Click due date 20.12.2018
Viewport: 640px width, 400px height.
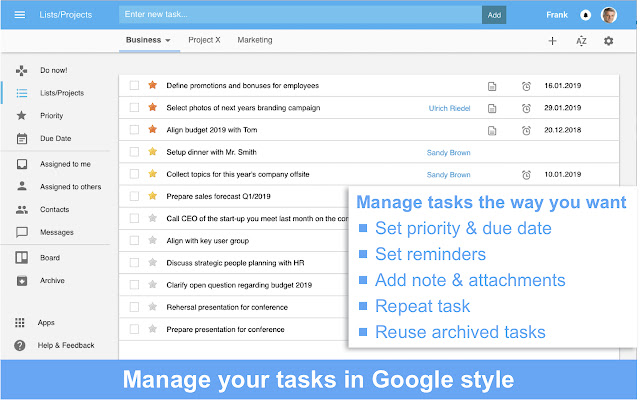(x=562, y=130)
